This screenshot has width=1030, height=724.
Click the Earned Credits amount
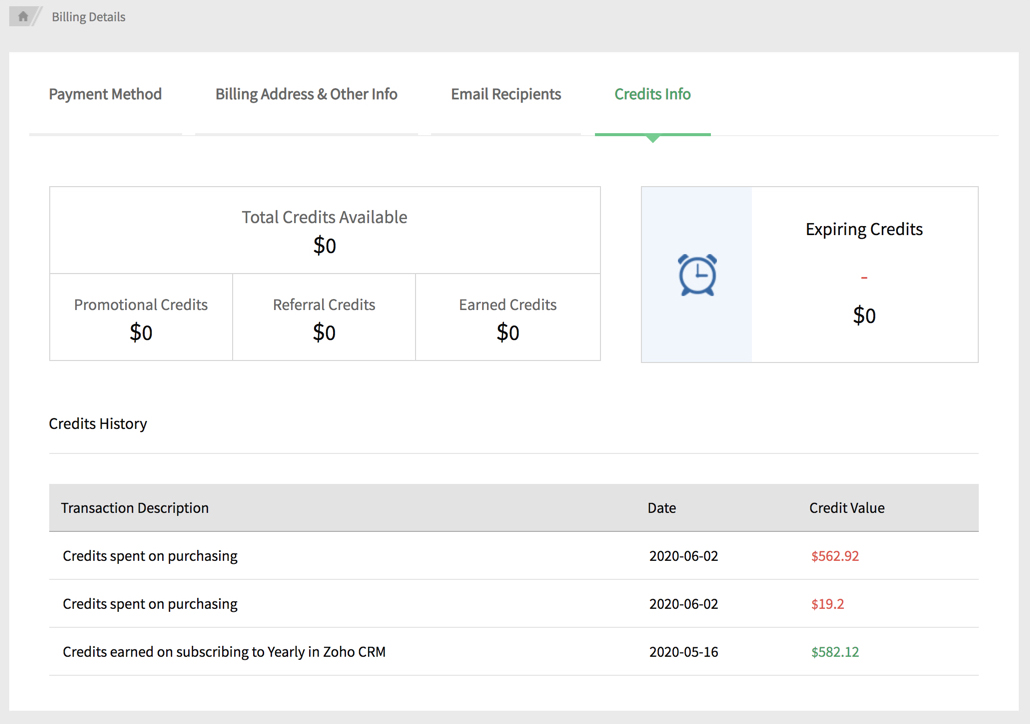(x=507, y=332)
